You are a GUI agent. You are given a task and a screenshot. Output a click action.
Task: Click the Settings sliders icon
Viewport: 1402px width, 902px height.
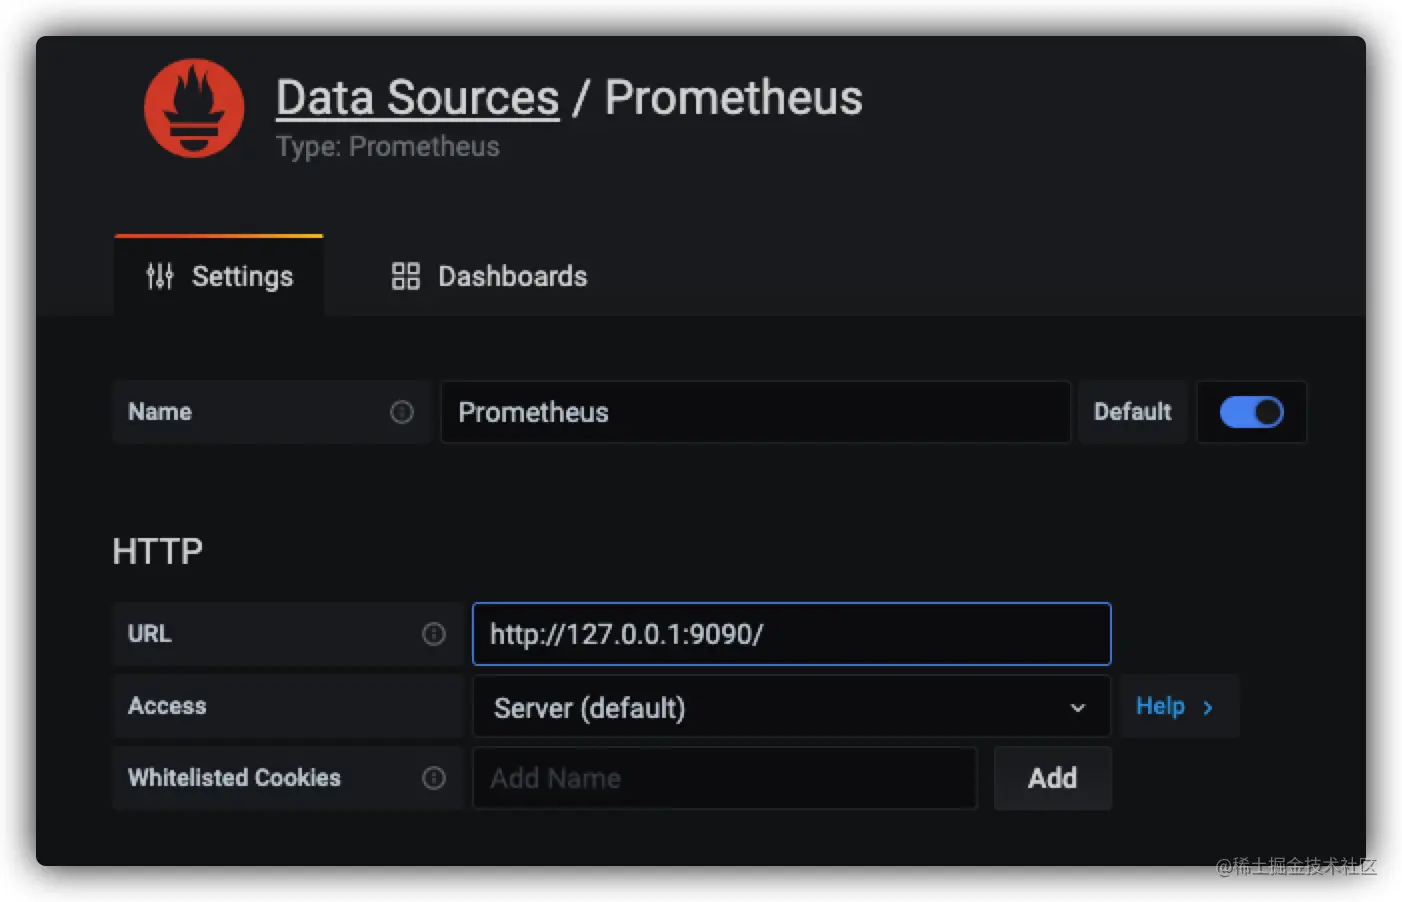coord(160,276)
